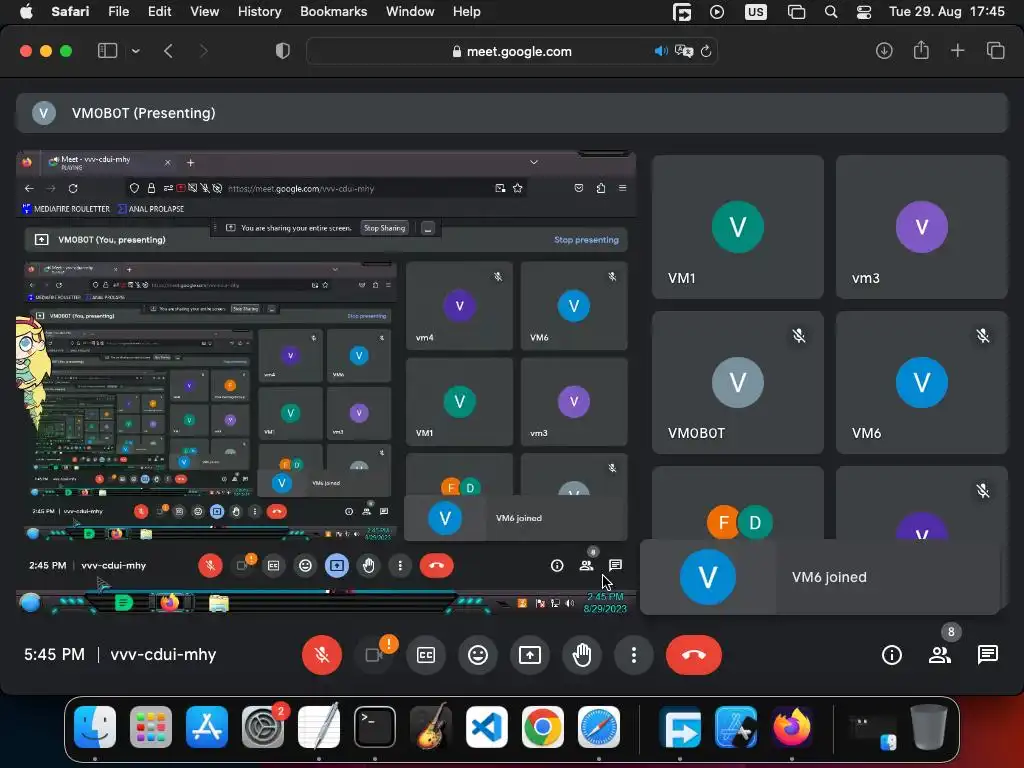Open the Safari app menu

[x=70, y=12]
